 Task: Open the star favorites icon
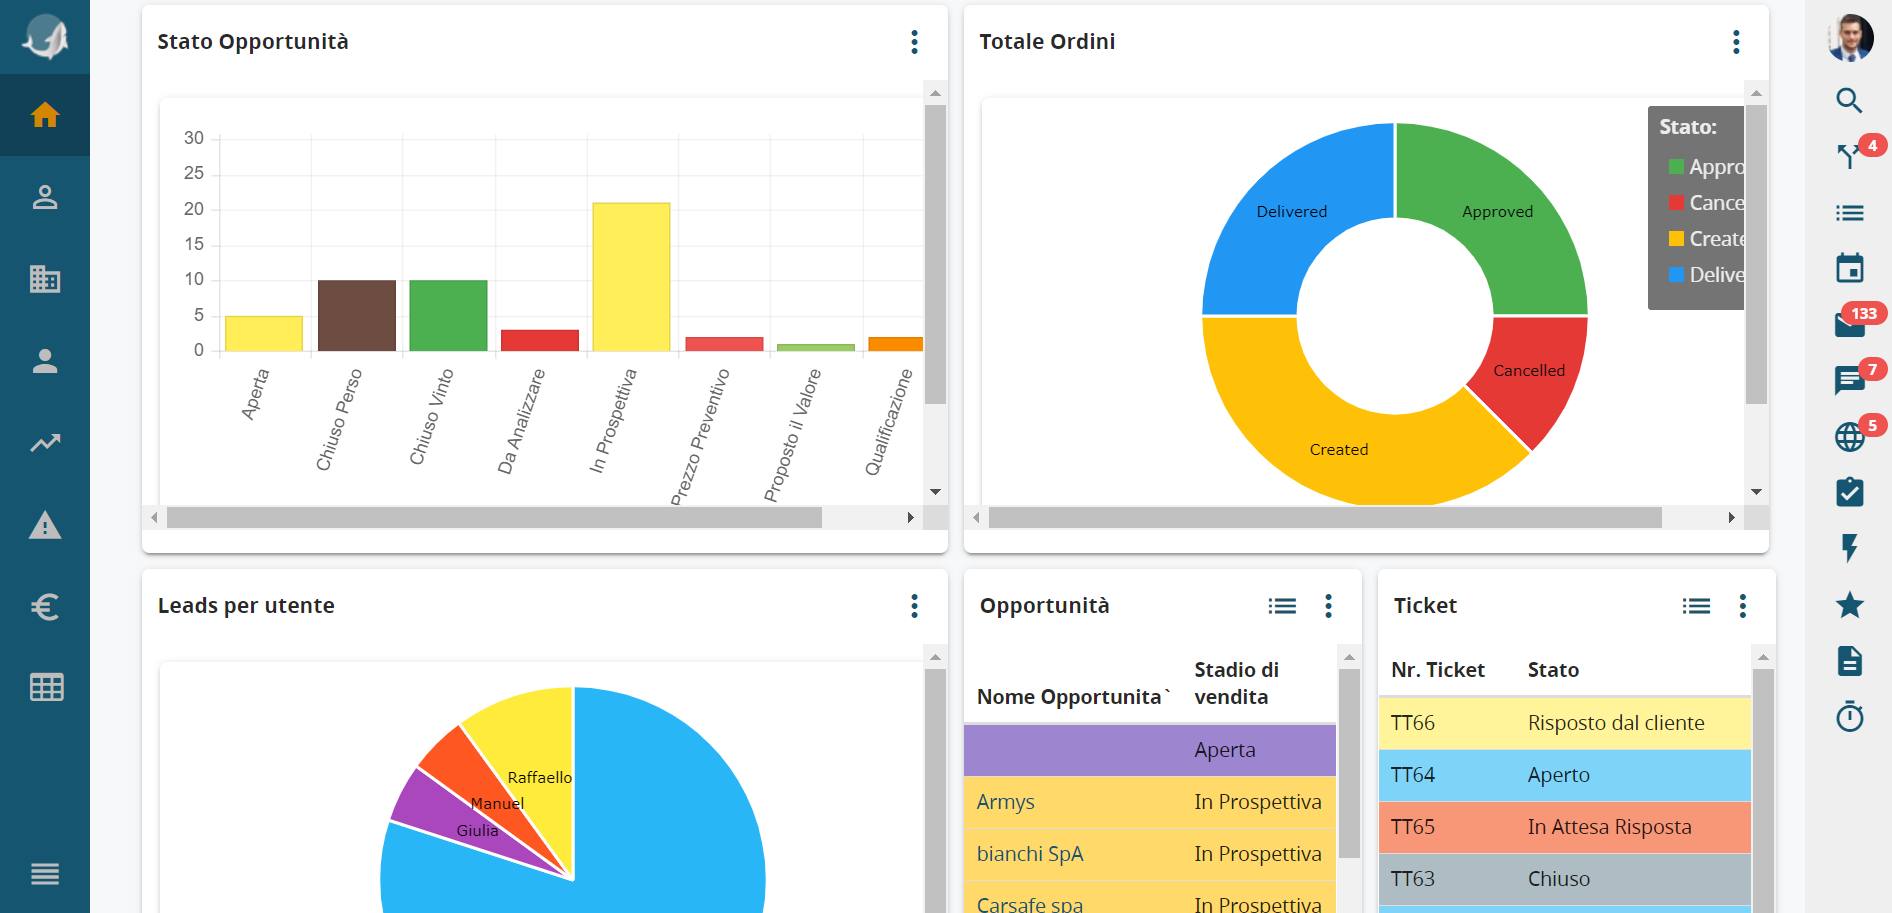click(x=1849, y=604)
